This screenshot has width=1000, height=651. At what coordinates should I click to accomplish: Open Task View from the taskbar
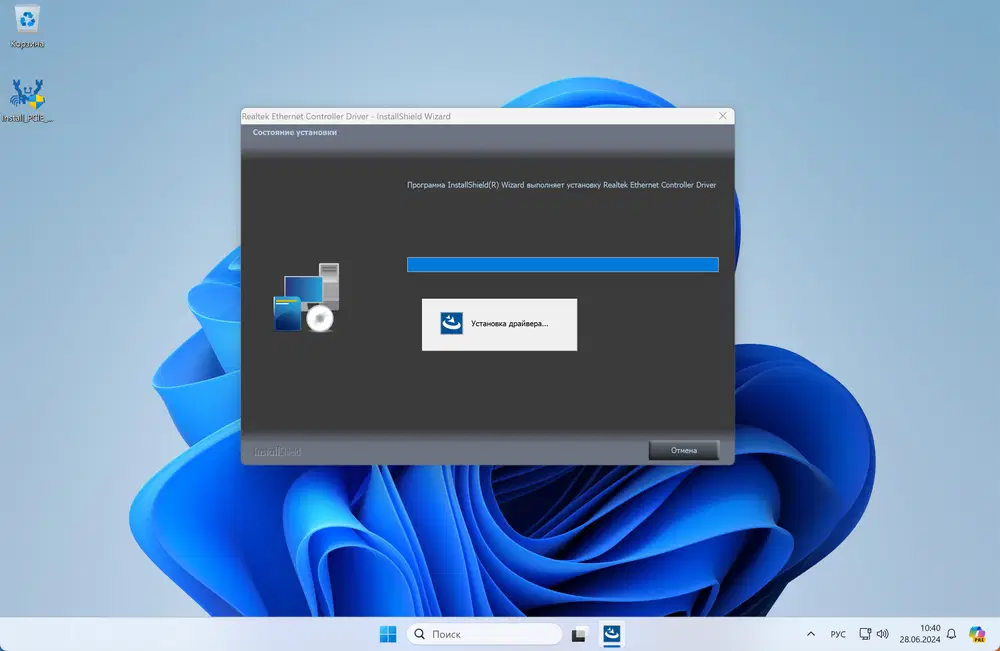579,634
